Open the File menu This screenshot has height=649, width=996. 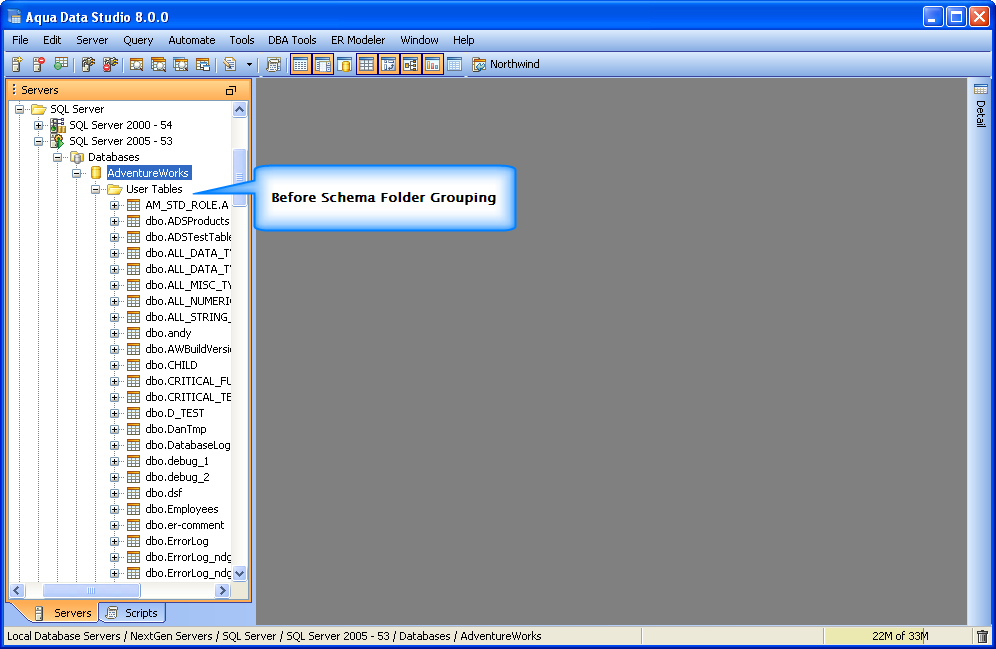[20, 40]
